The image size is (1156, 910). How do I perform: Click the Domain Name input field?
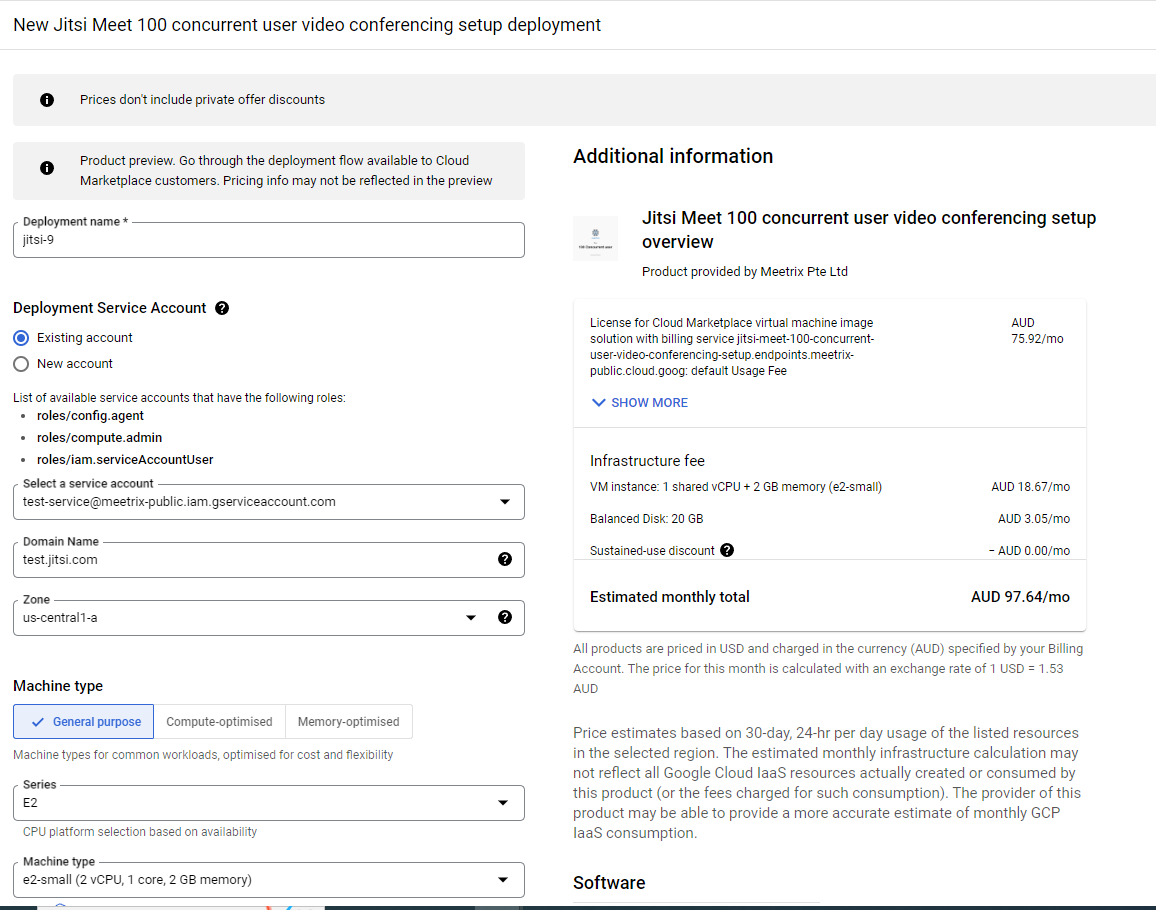pyautogui.click(x=250, y=559)
